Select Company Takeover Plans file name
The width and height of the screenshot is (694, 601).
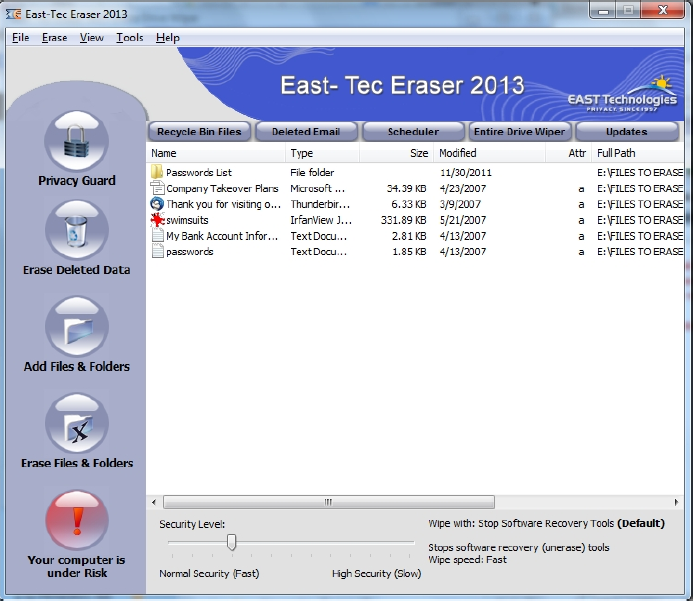[x=222, y=189]
